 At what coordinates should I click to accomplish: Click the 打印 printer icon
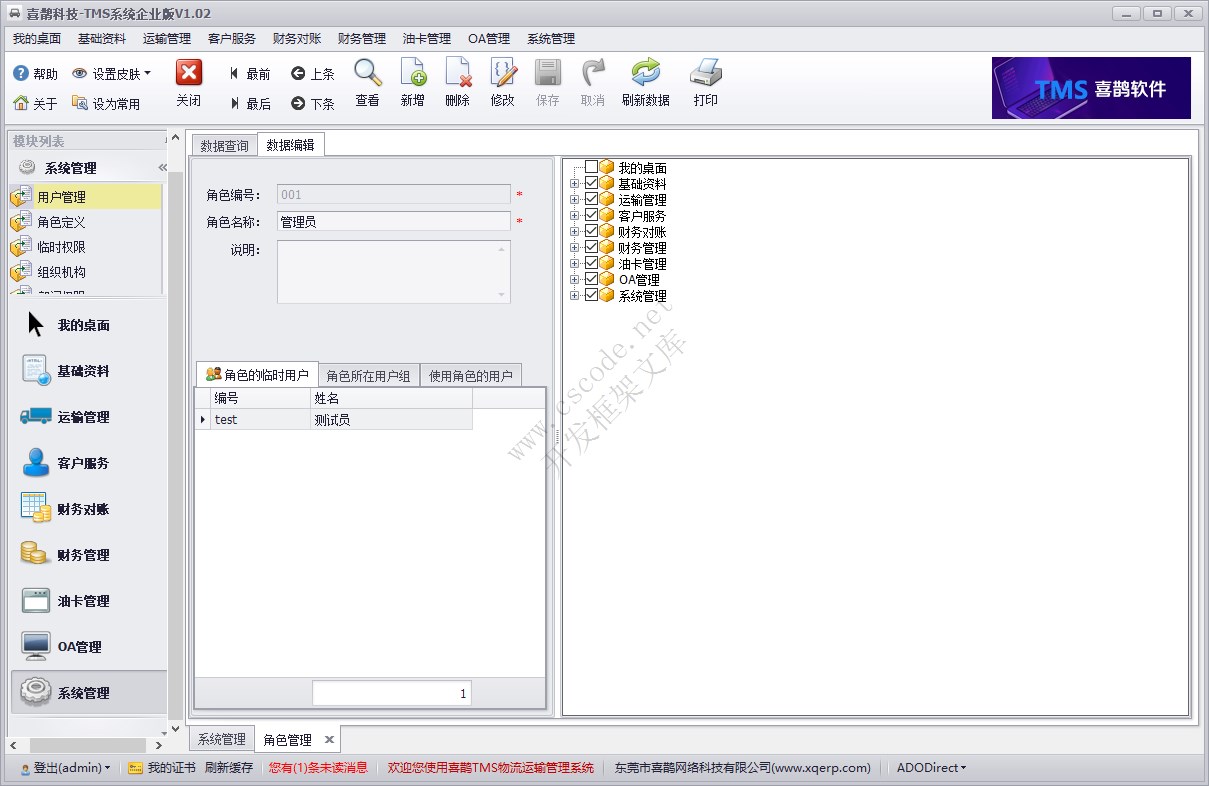pos(706,72)
